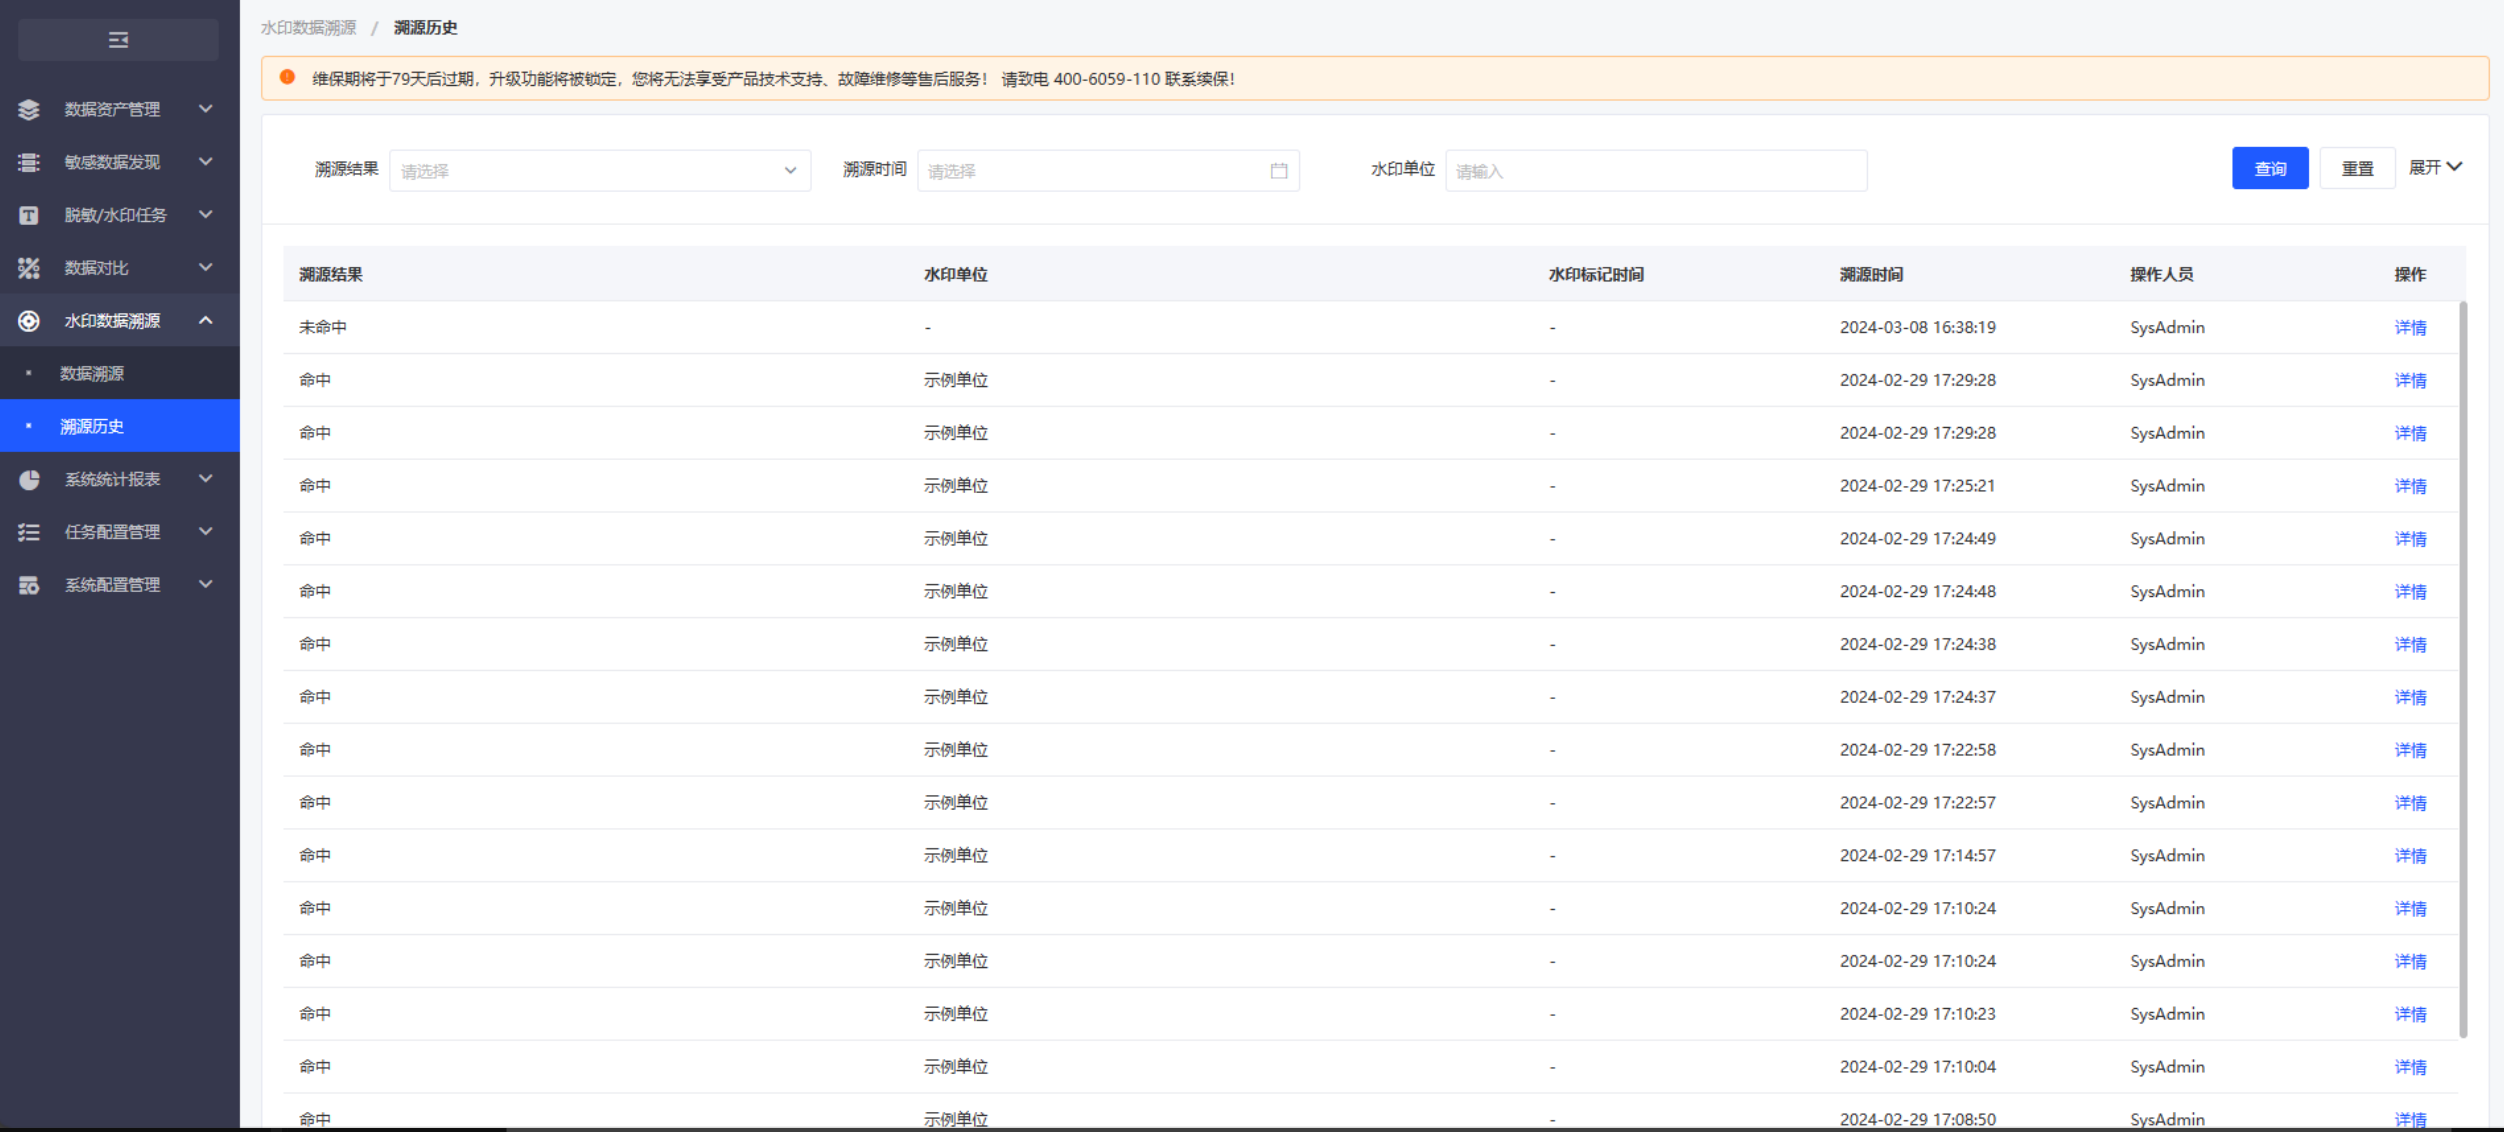Click the 敏感数据发现 list icon
The height and width of the screenshot is (1132, 2504).
pos(29,162)
